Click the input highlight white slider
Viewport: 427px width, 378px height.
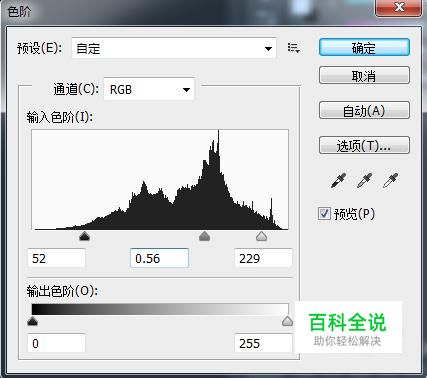[x=262, y=236]
